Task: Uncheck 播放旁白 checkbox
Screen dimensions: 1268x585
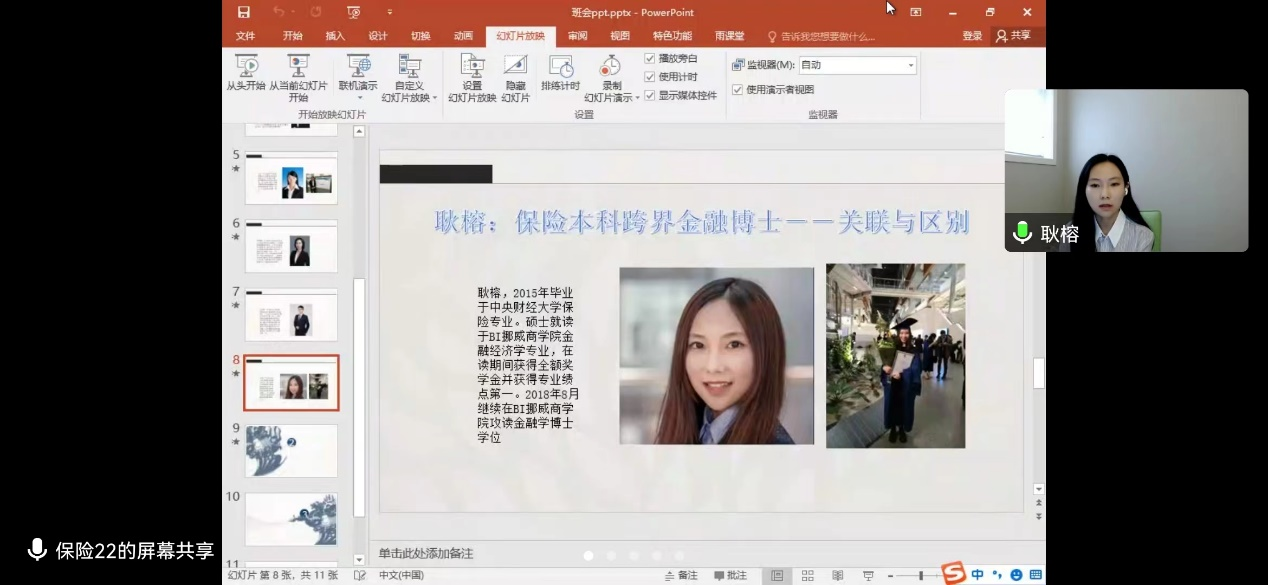Action: [x=650, y=59]
